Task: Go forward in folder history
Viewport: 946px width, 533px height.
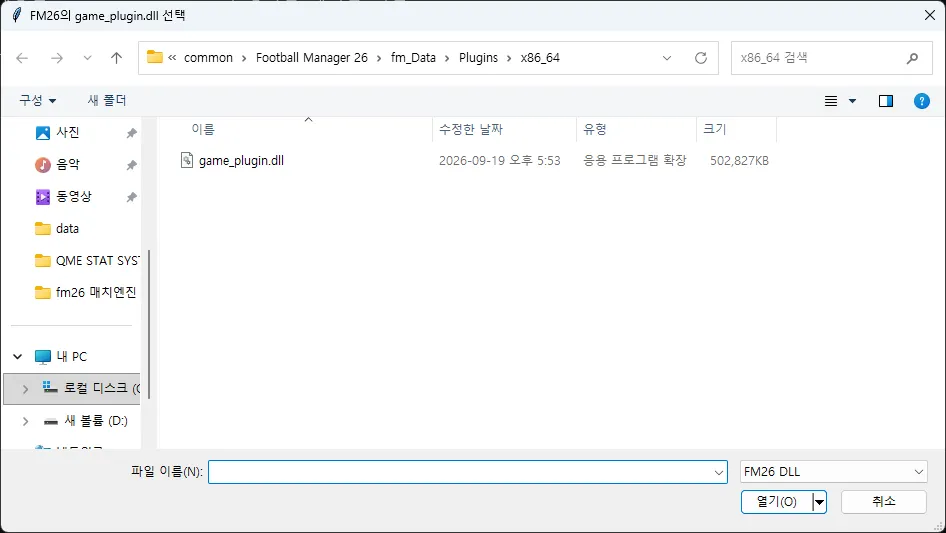Action: pos(57,58)
